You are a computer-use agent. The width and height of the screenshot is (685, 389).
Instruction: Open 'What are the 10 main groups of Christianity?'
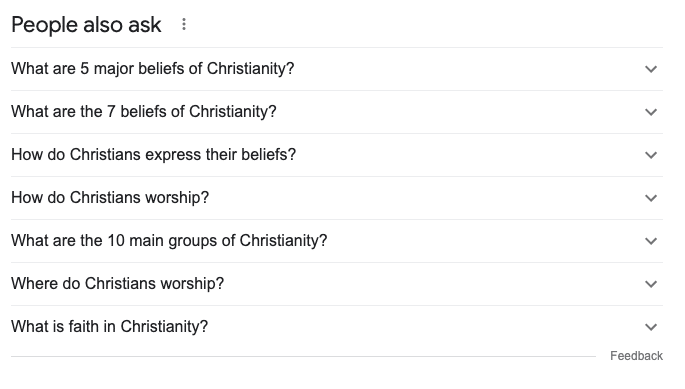click(x=169, y=240)
